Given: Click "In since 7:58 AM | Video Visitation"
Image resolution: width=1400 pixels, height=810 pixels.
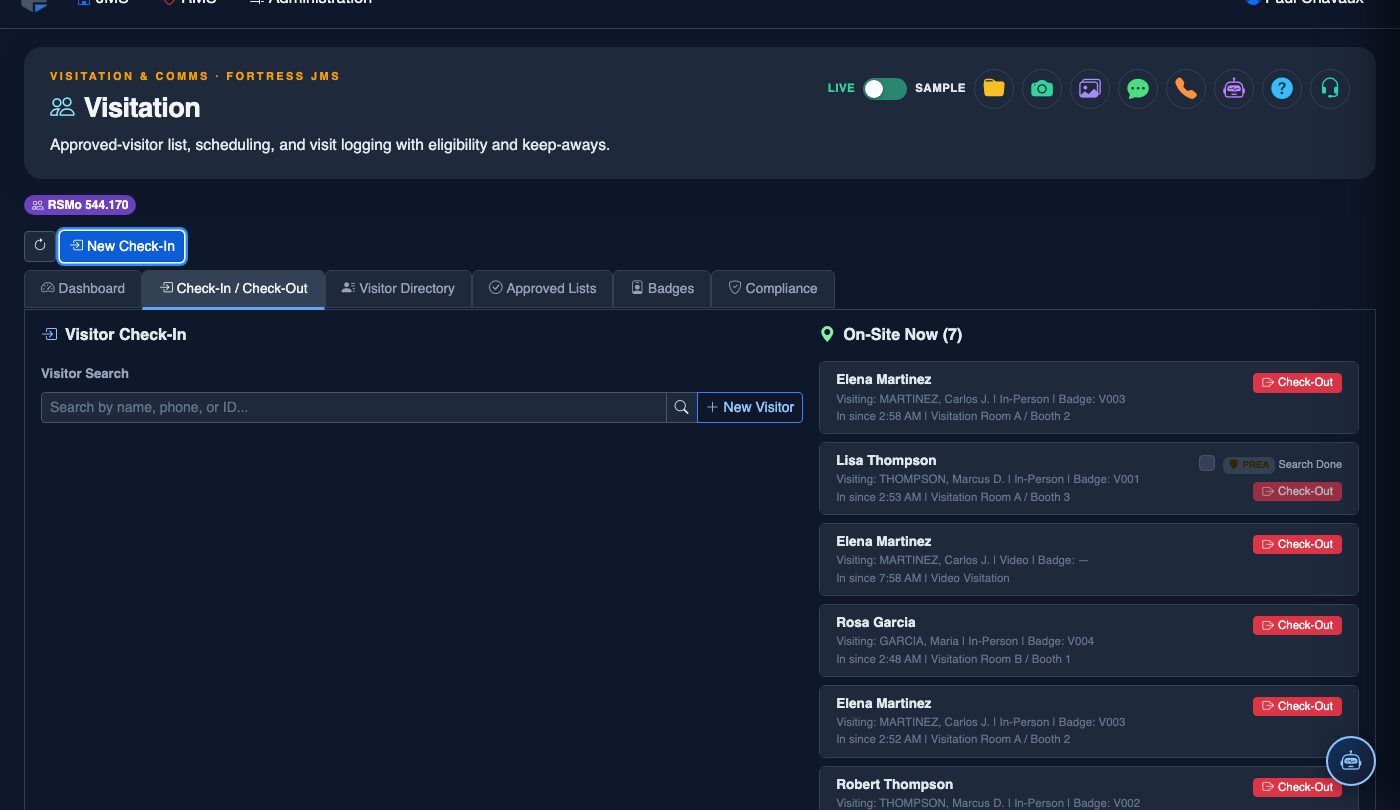Looking at the screenshot, I should 923,578.
